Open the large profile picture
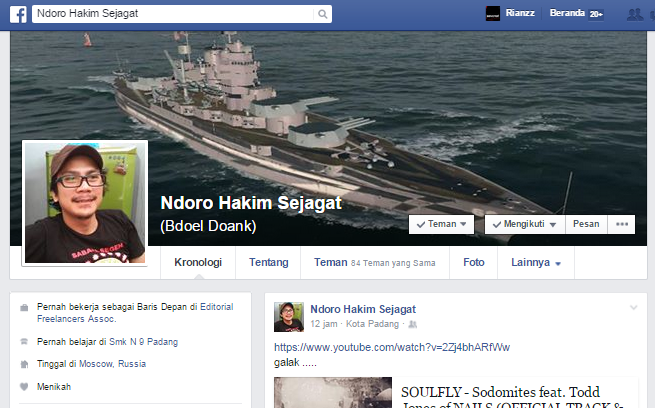The height and width of the screenshot is (408, 655). (x=85, y=203)
